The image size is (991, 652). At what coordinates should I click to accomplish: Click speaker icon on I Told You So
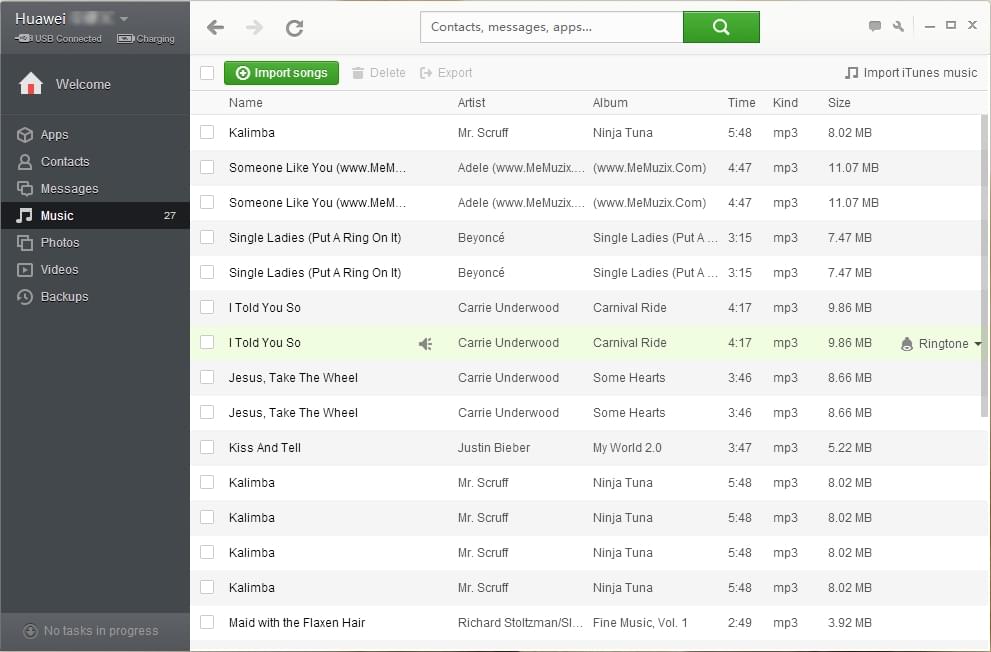pos(425,343)
